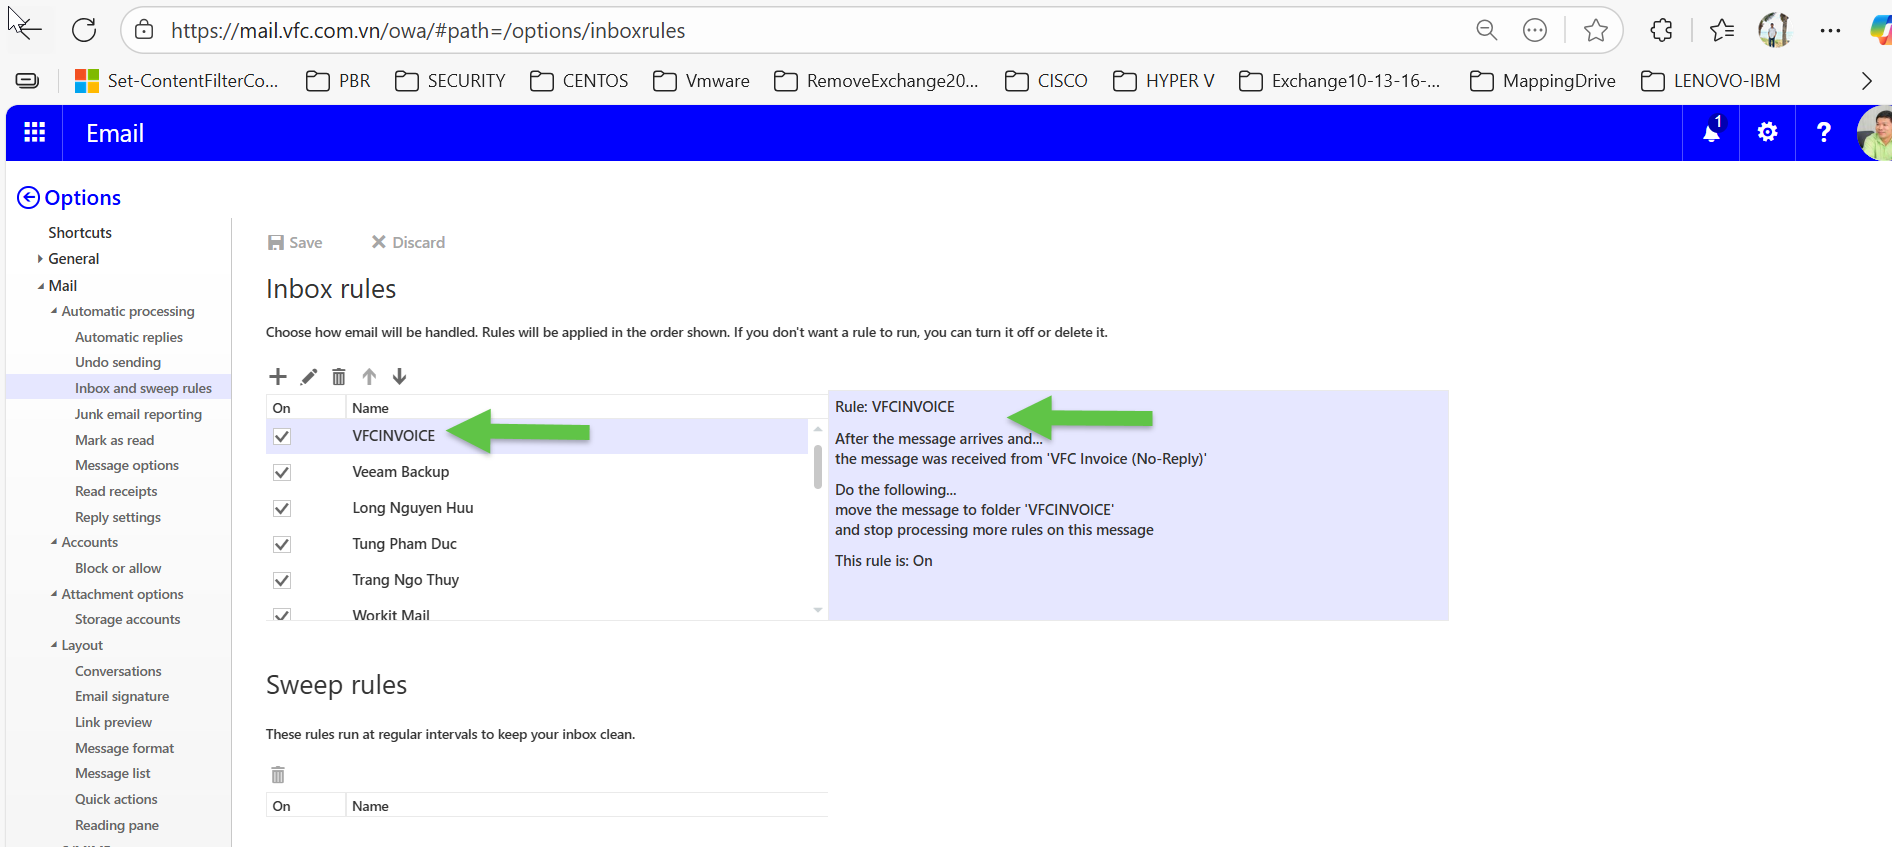Click the Discard button
The image size is (1892, 847).
click(408, 242)
